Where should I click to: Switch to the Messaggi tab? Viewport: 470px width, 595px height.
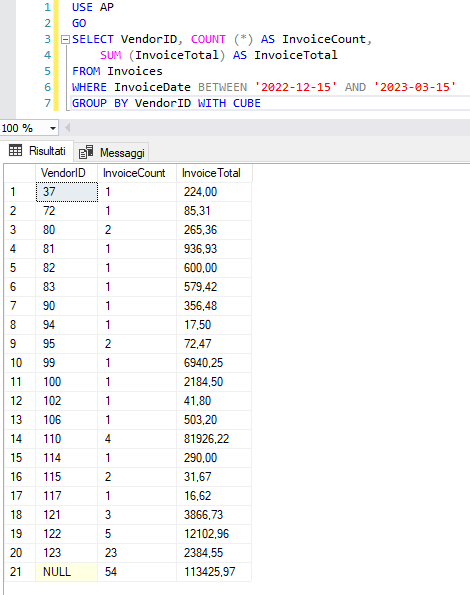(x=111, y=152)
